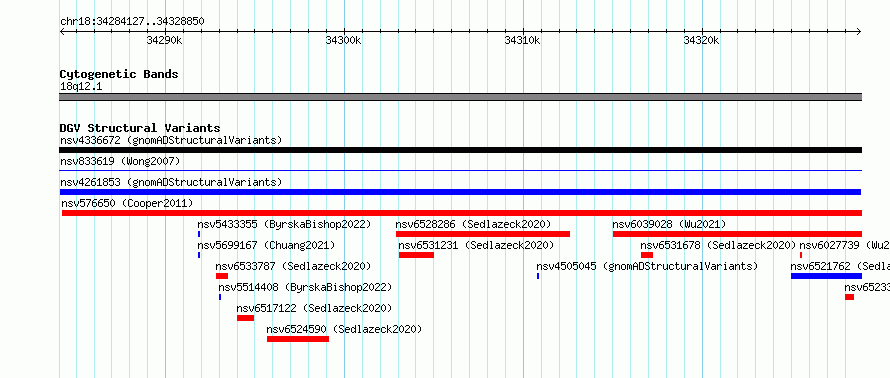
Task: Click the 34320k ruler tick label
Action: [x=702, y=40]
